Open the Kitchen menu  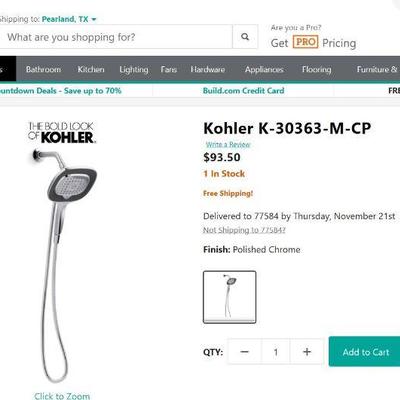[x=91, y=69]
